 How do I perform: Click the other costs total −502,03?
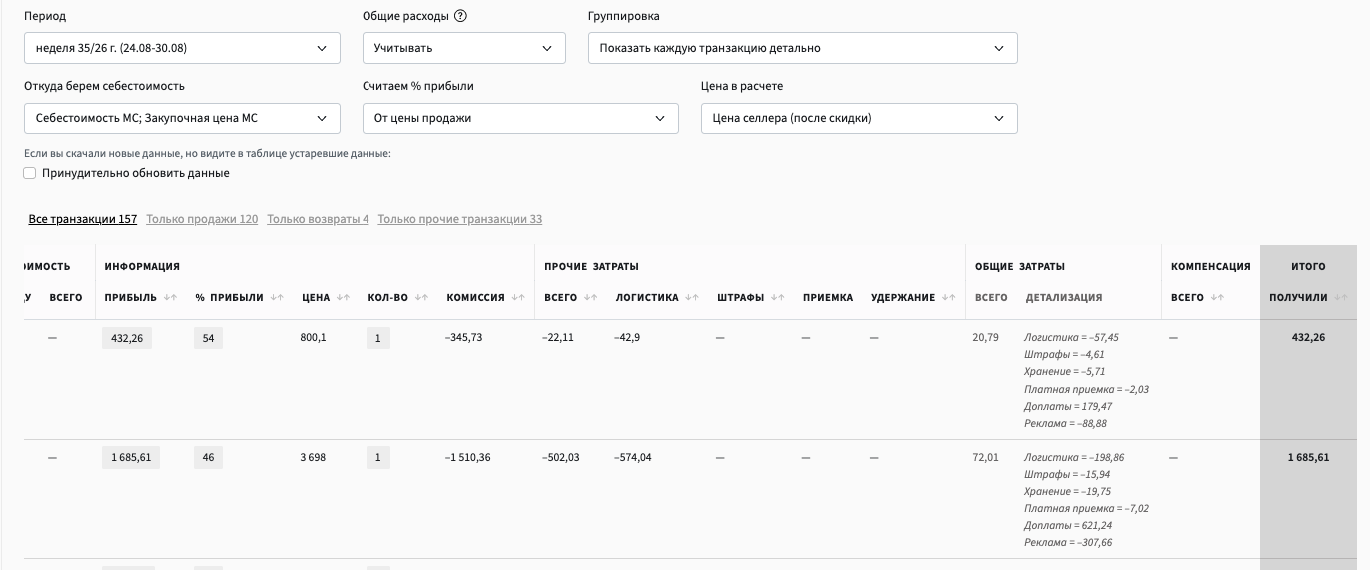[x=561, y=458]
